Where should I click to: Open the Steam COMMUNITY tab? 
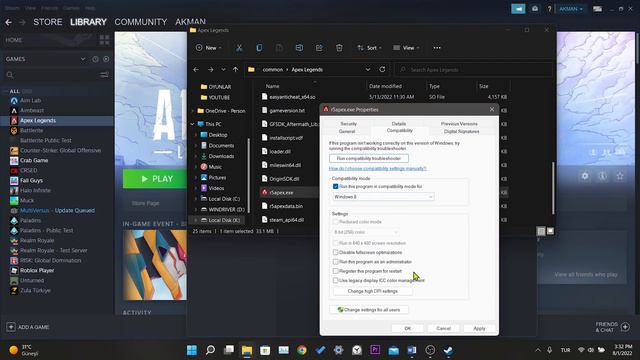coord(141,22)
